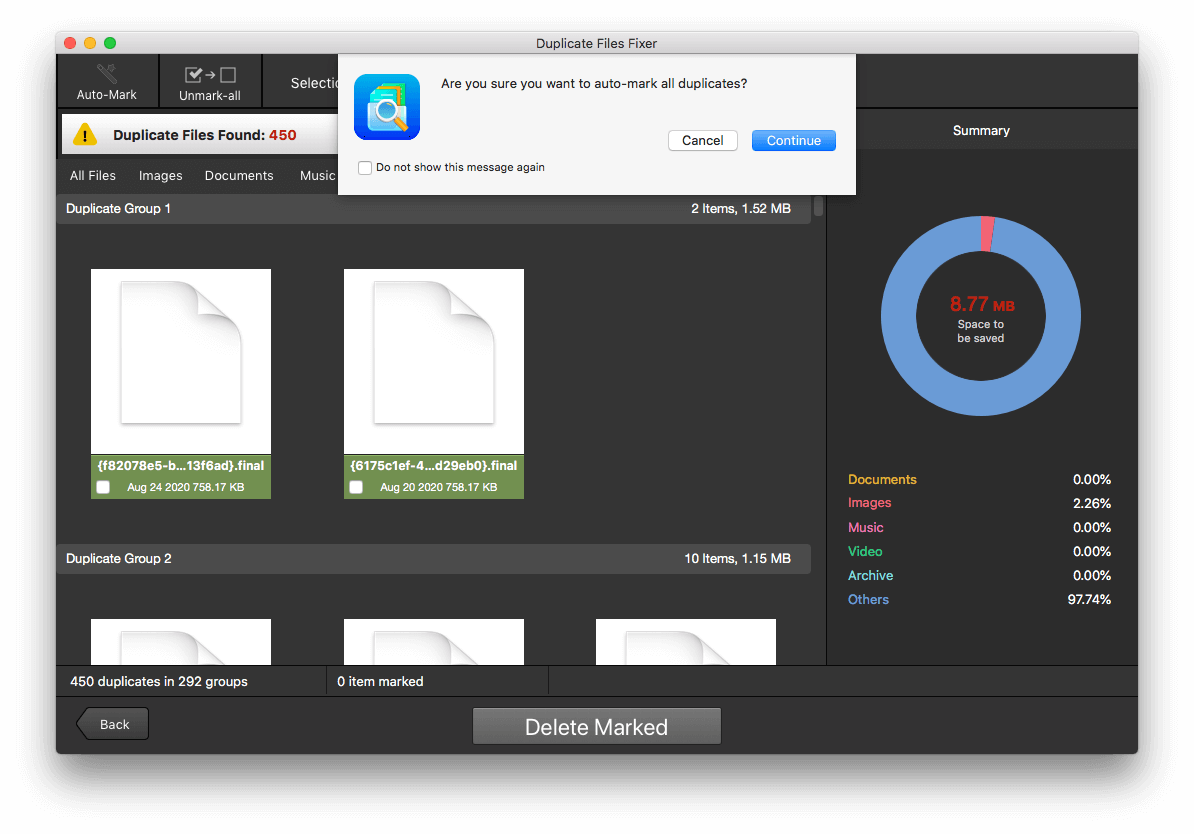Go Back to the previous screen
Viewport: 1194px width, 834px height.
tap(113, 724)
